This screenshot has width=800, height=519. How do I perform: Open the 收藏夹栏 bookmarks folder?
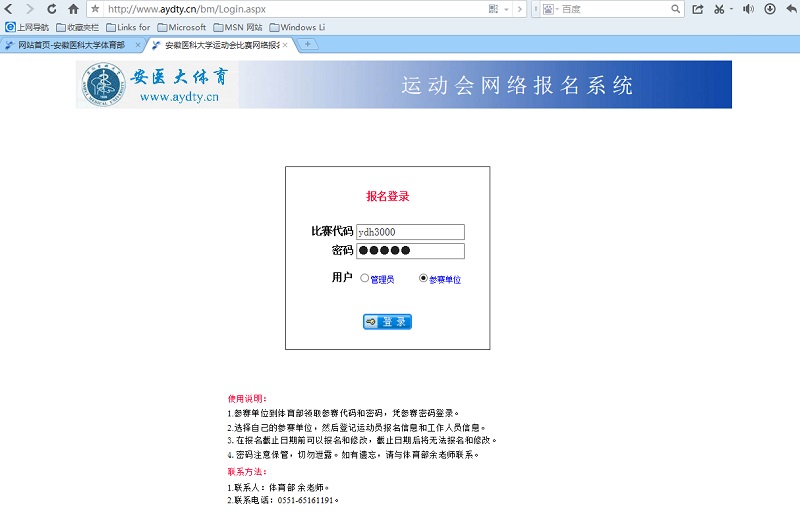coord(78,27)
